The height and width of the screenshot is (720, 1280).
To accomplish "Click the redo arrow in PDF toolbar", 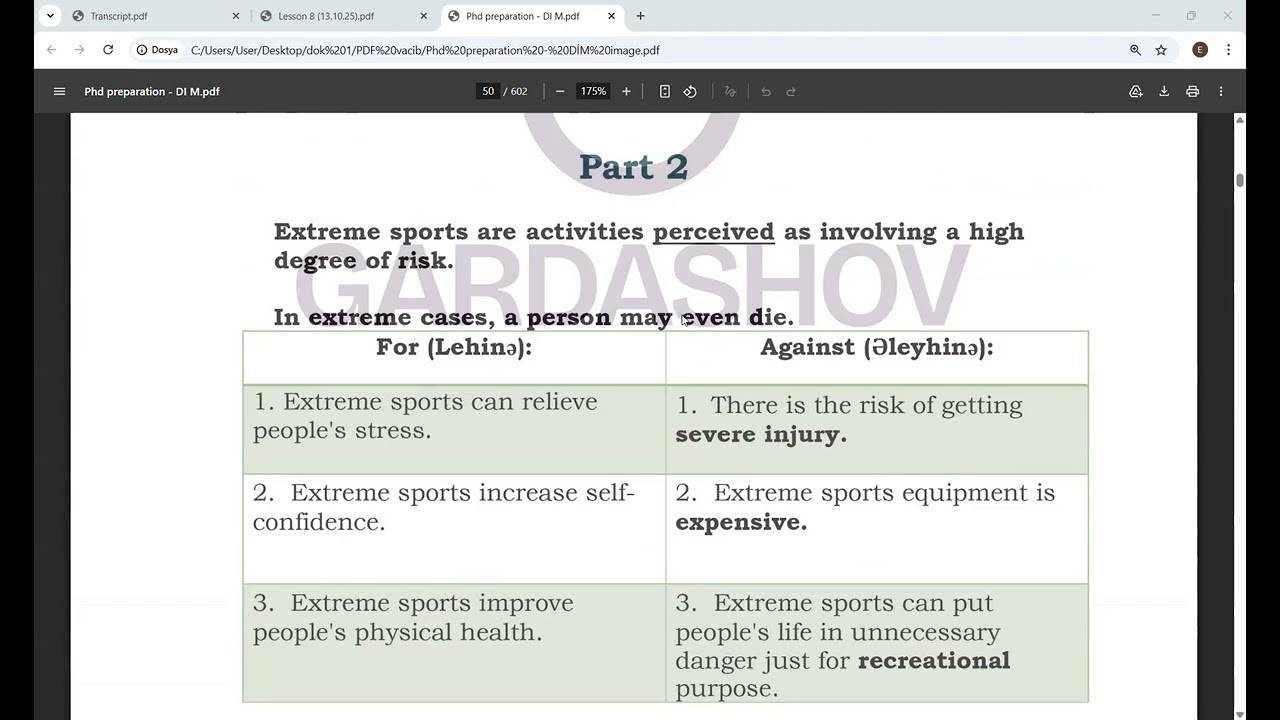I will 791,91.
